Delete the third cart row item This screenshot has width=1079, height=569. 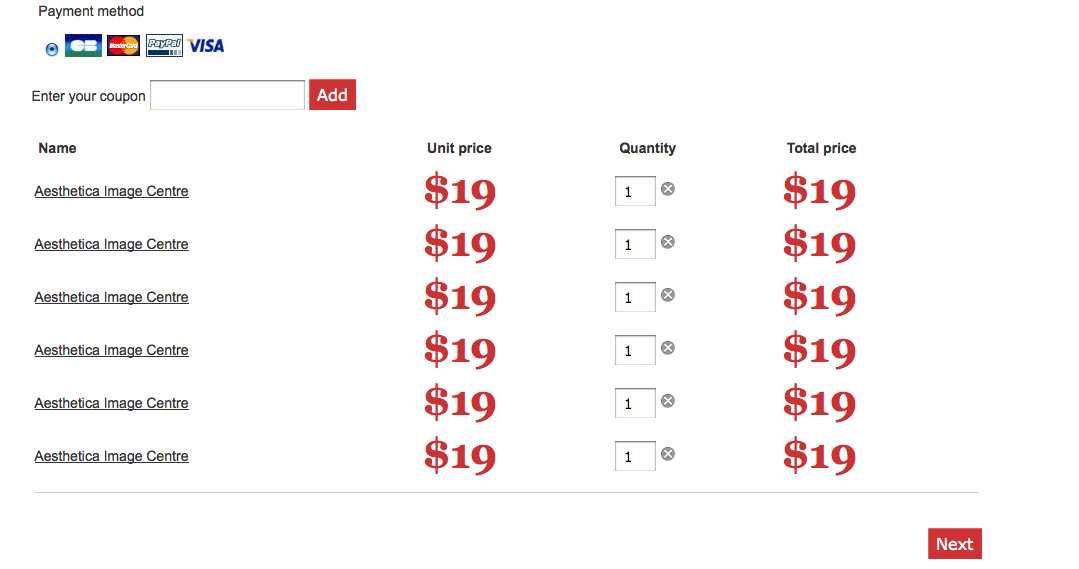(668, 295)
